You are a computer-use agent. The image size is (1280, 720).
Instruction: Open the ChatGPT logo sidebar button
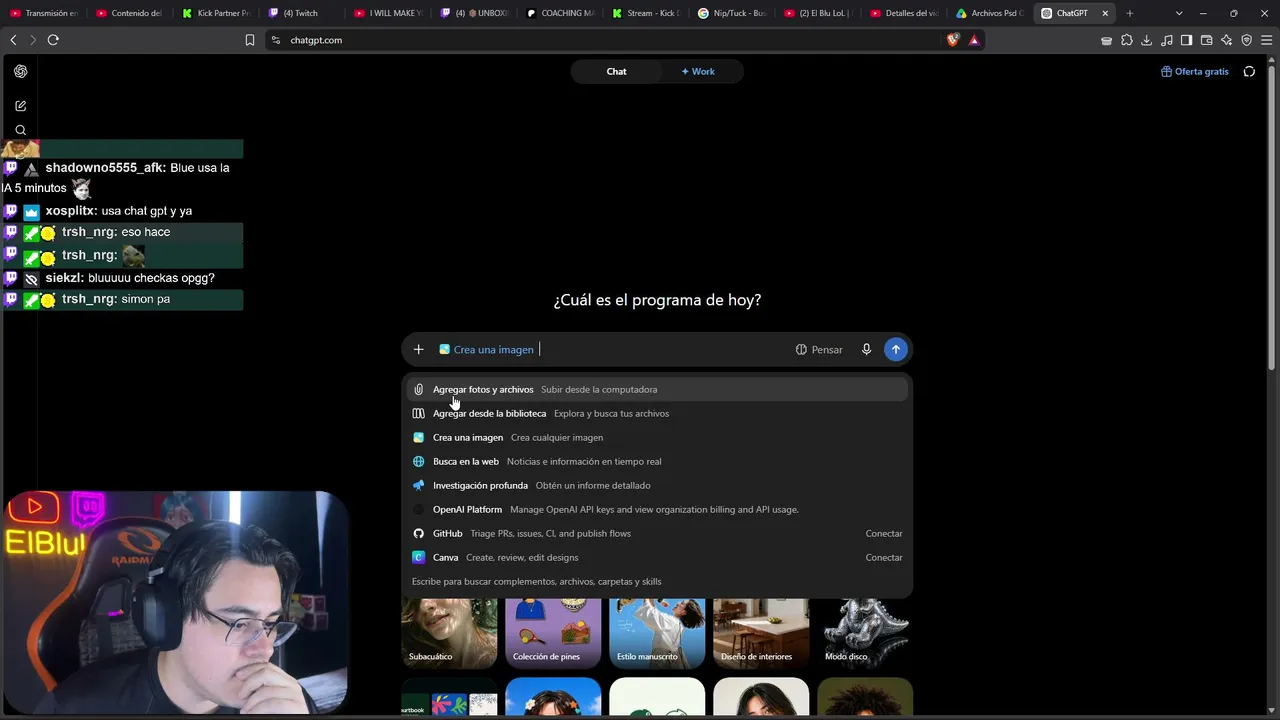tap(21, 71)
